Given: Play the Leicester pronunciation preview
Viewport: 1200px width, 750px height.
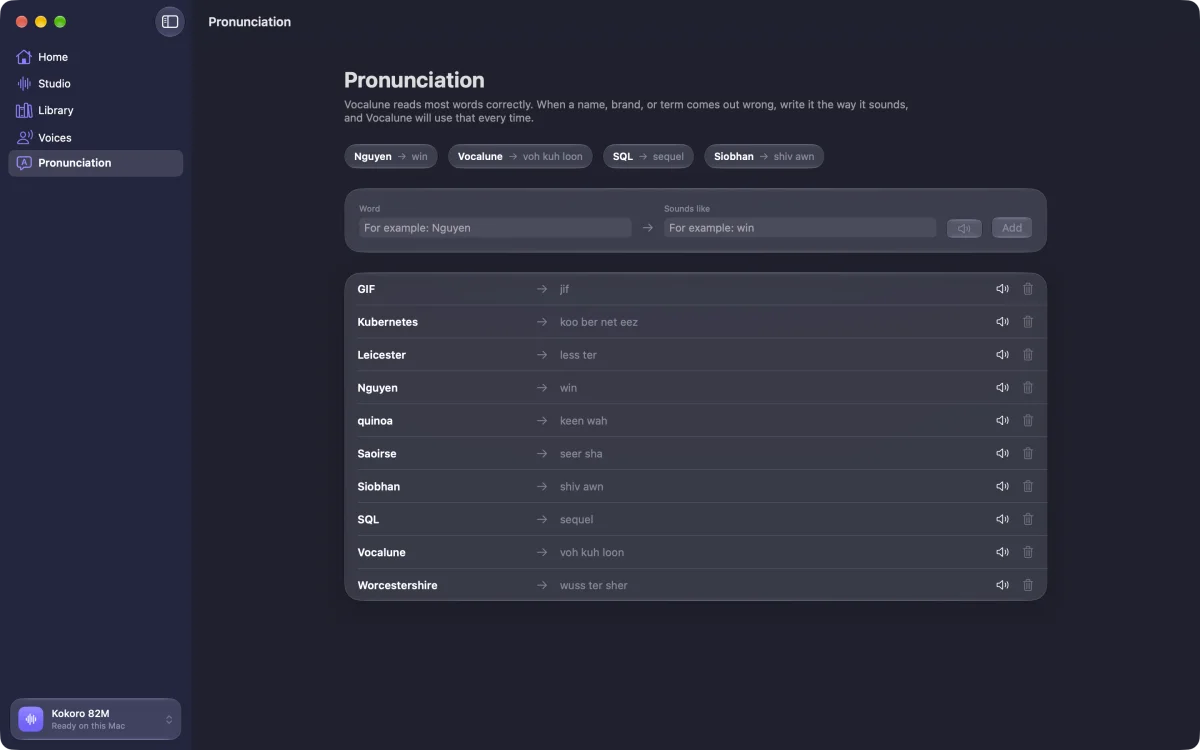Looking at the screenshot, I should [x=1002, y=355].
